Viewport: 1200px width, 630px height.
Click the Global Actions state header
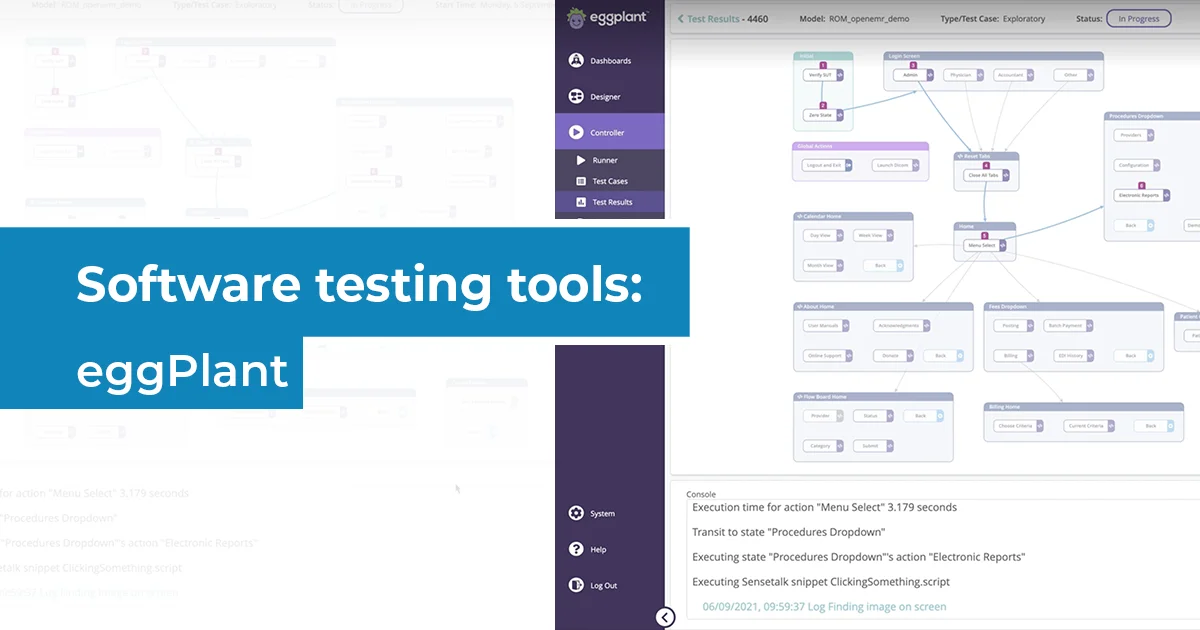(x=860, y=146)
